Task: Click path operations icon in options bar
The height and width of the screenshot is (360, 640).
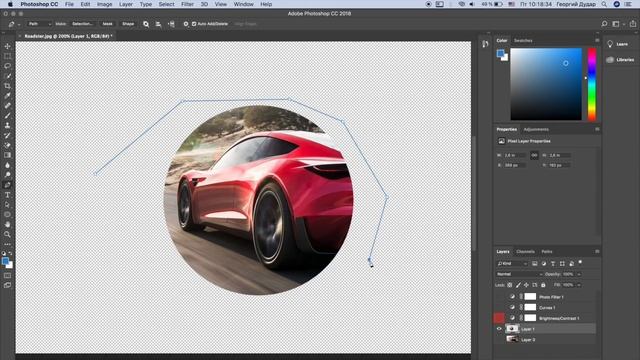Action: coord(146,24)
